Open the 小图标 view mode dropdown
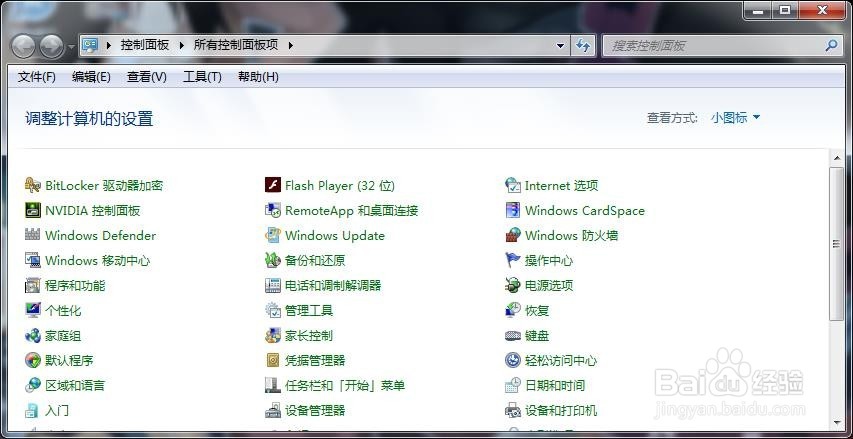Screen dimensions: 853x439 click(735, 118)
